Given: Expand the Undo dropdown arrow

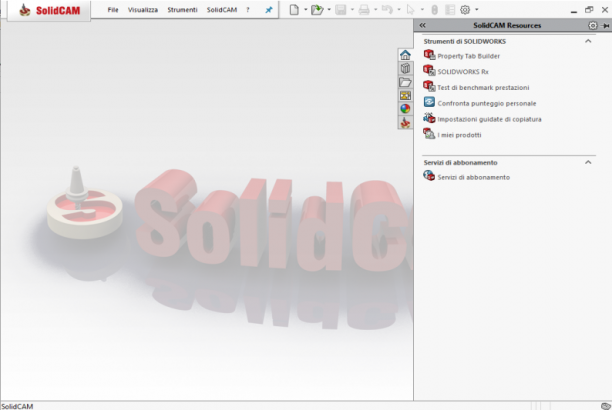Looking at the screenshot, I should click(399, 10).
